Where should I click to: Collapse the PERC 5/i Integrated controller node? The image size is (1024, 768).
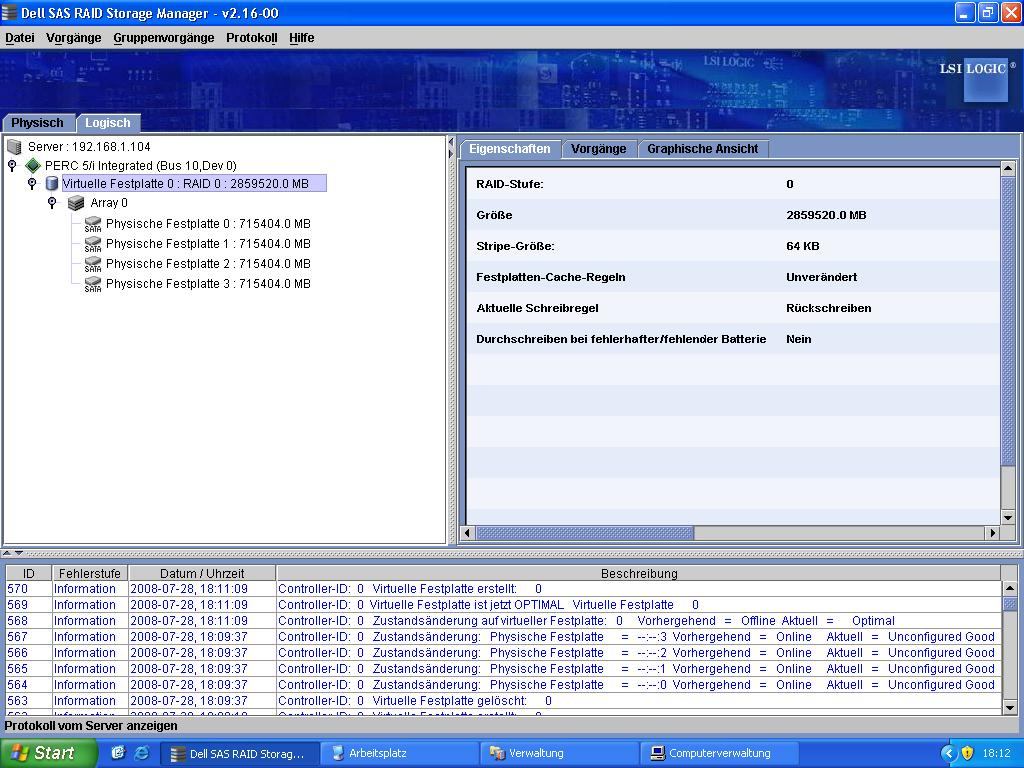[x=12, y=165]
